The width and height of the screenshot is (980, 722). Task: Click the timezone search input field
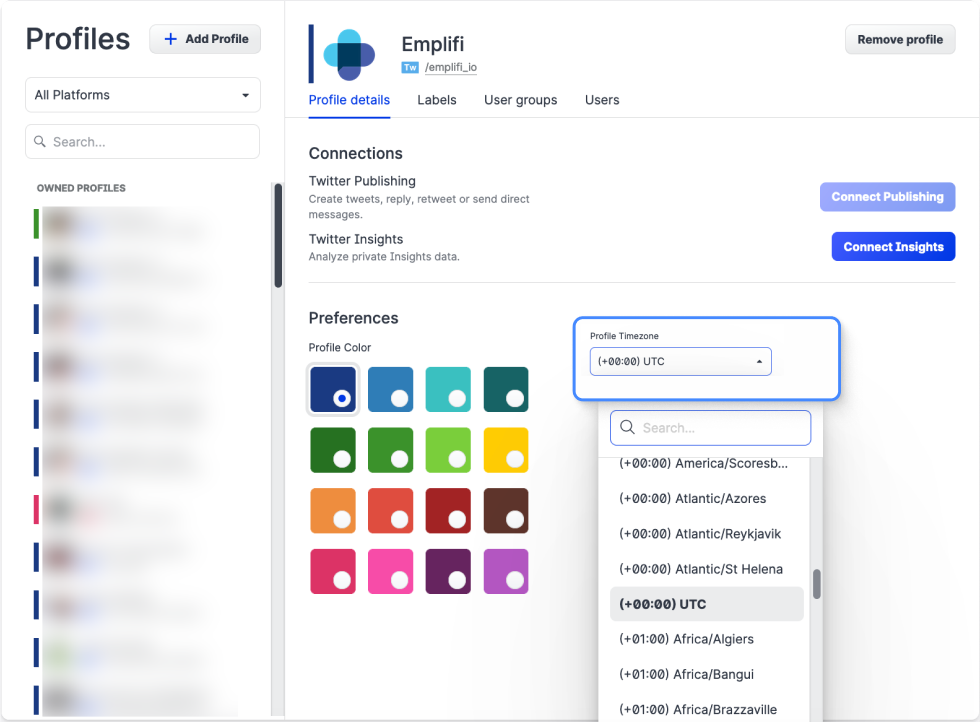(x=722, y=428)
